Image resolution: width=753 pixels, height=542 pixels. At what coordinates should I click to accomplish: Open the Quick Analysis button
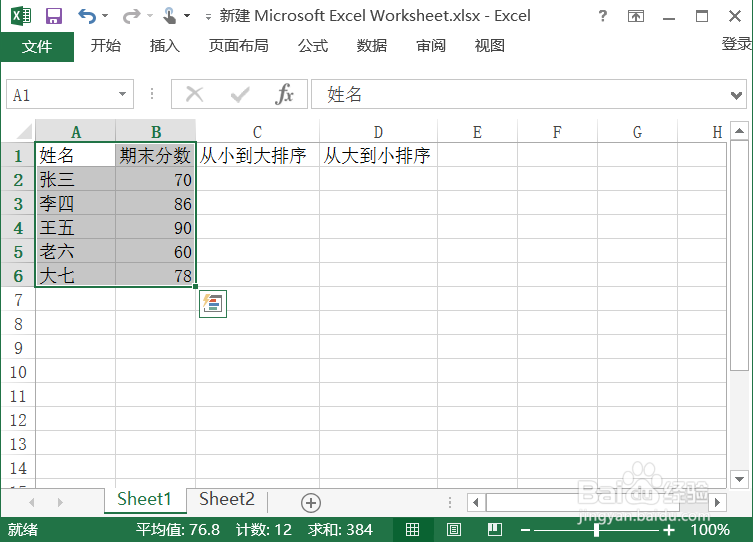(213, 304)
